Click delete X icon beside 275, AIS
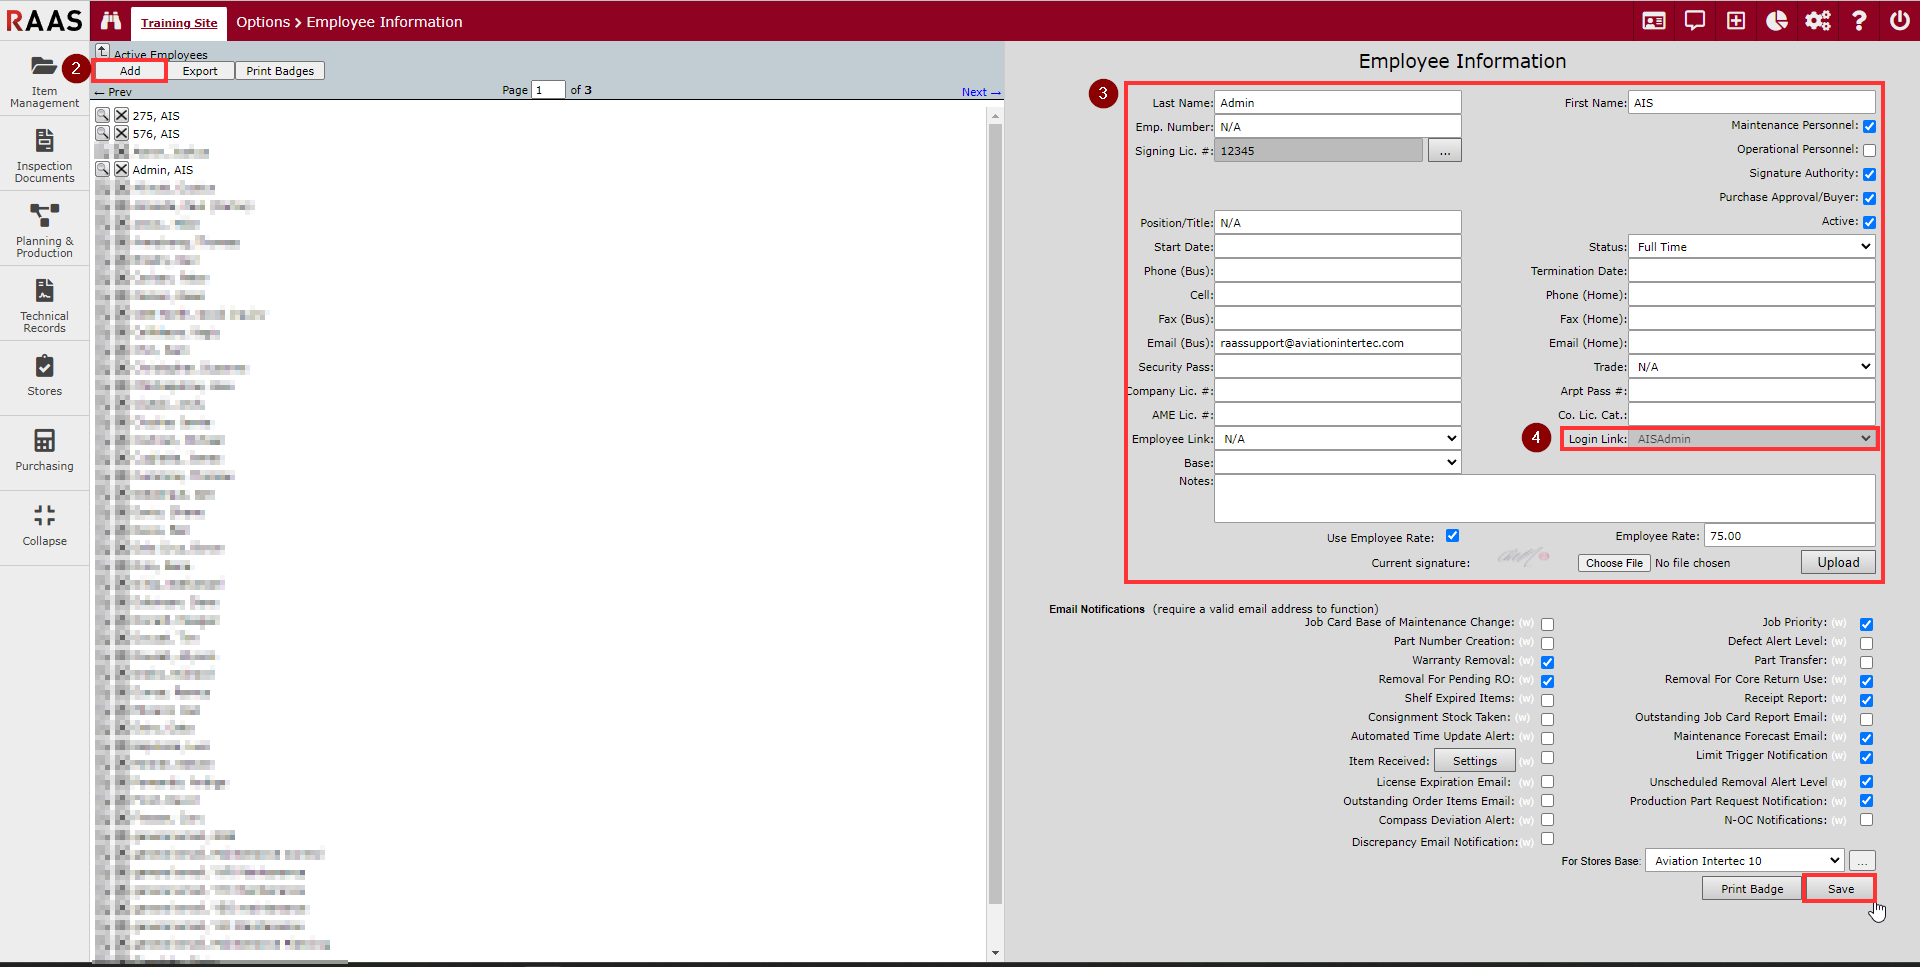The image size is (1920, 967). click(x=121, y=116)
